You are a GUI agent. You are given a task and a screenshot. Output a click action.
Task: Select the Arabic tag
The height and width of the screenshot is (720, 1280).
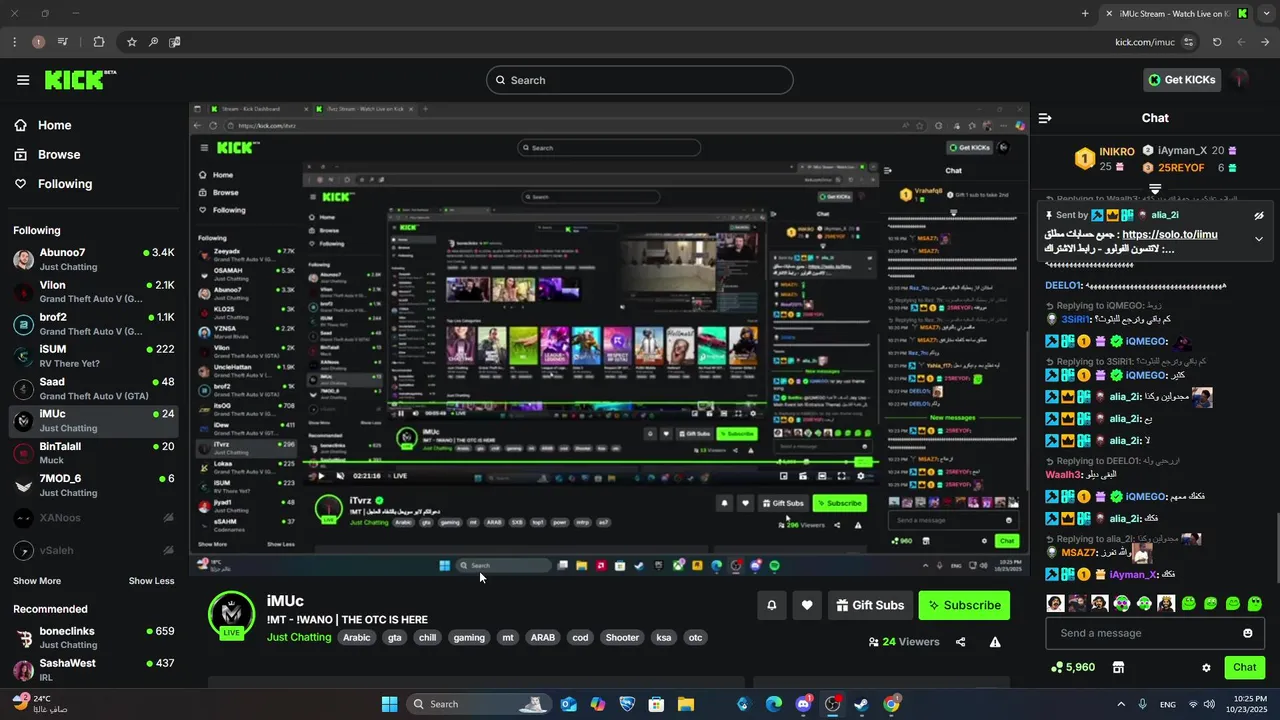[356, 637]
